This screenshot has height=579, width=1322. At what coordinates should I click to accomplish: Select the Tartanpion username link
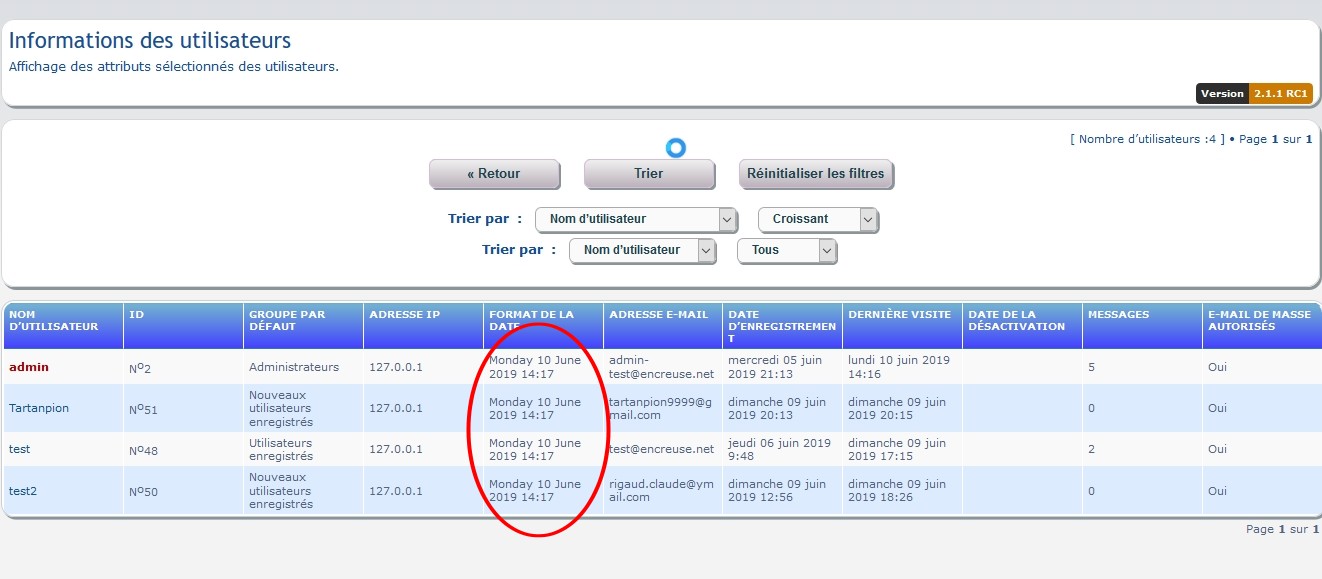[x=39, y=408]
